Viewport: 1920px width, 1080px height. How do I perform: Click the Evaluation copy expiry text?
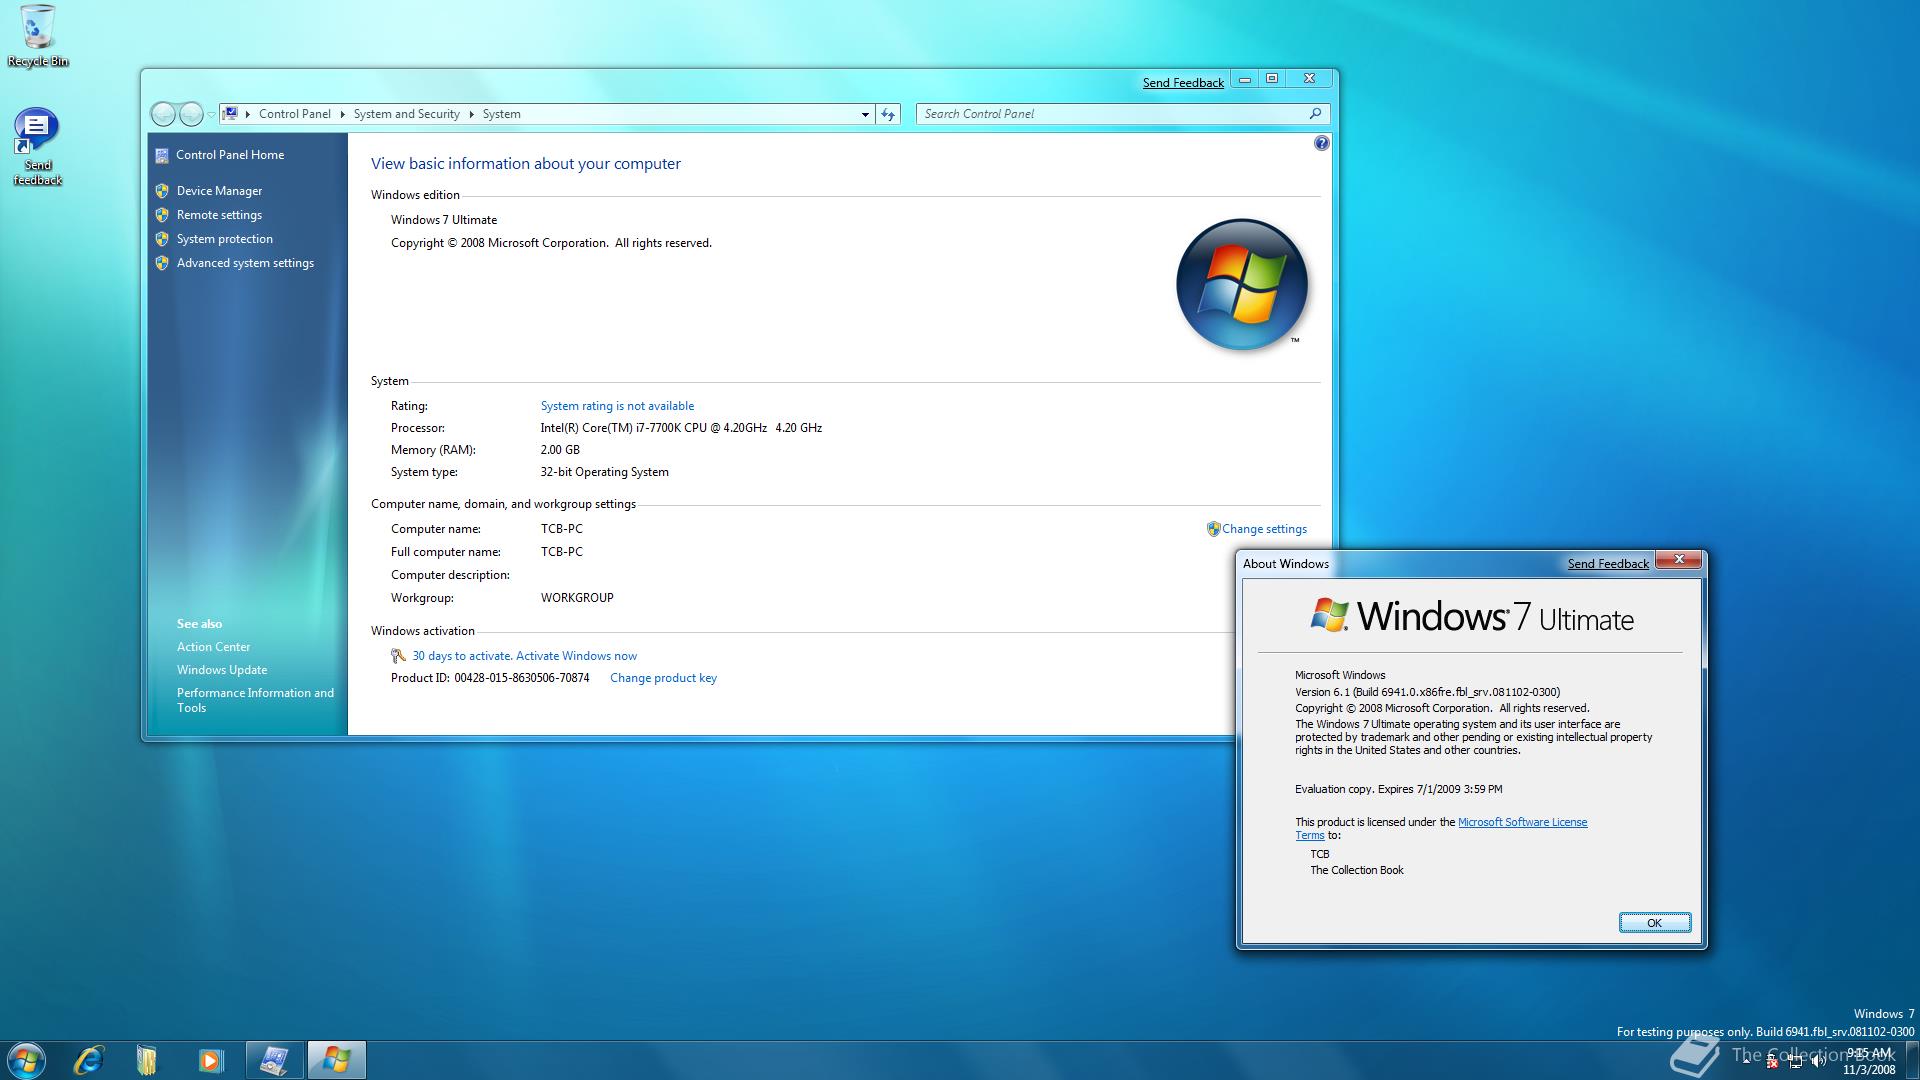pyautogui.click(x=1398, y=789)
